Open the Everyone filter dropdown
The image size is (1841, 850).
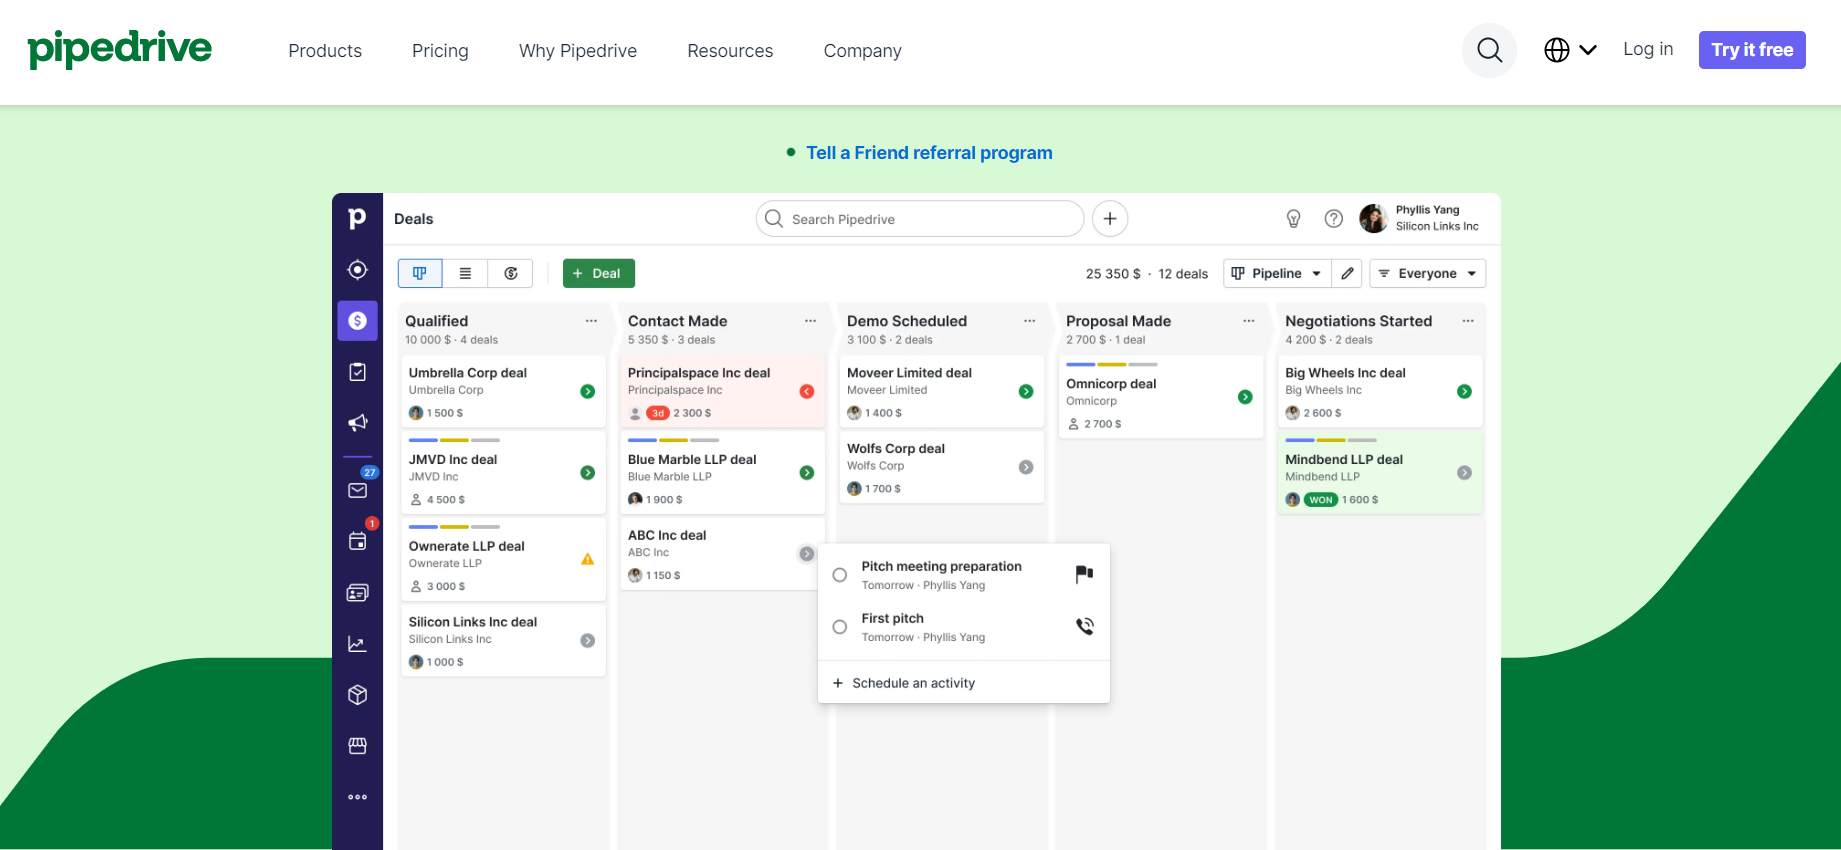[x=1428, y=273]
